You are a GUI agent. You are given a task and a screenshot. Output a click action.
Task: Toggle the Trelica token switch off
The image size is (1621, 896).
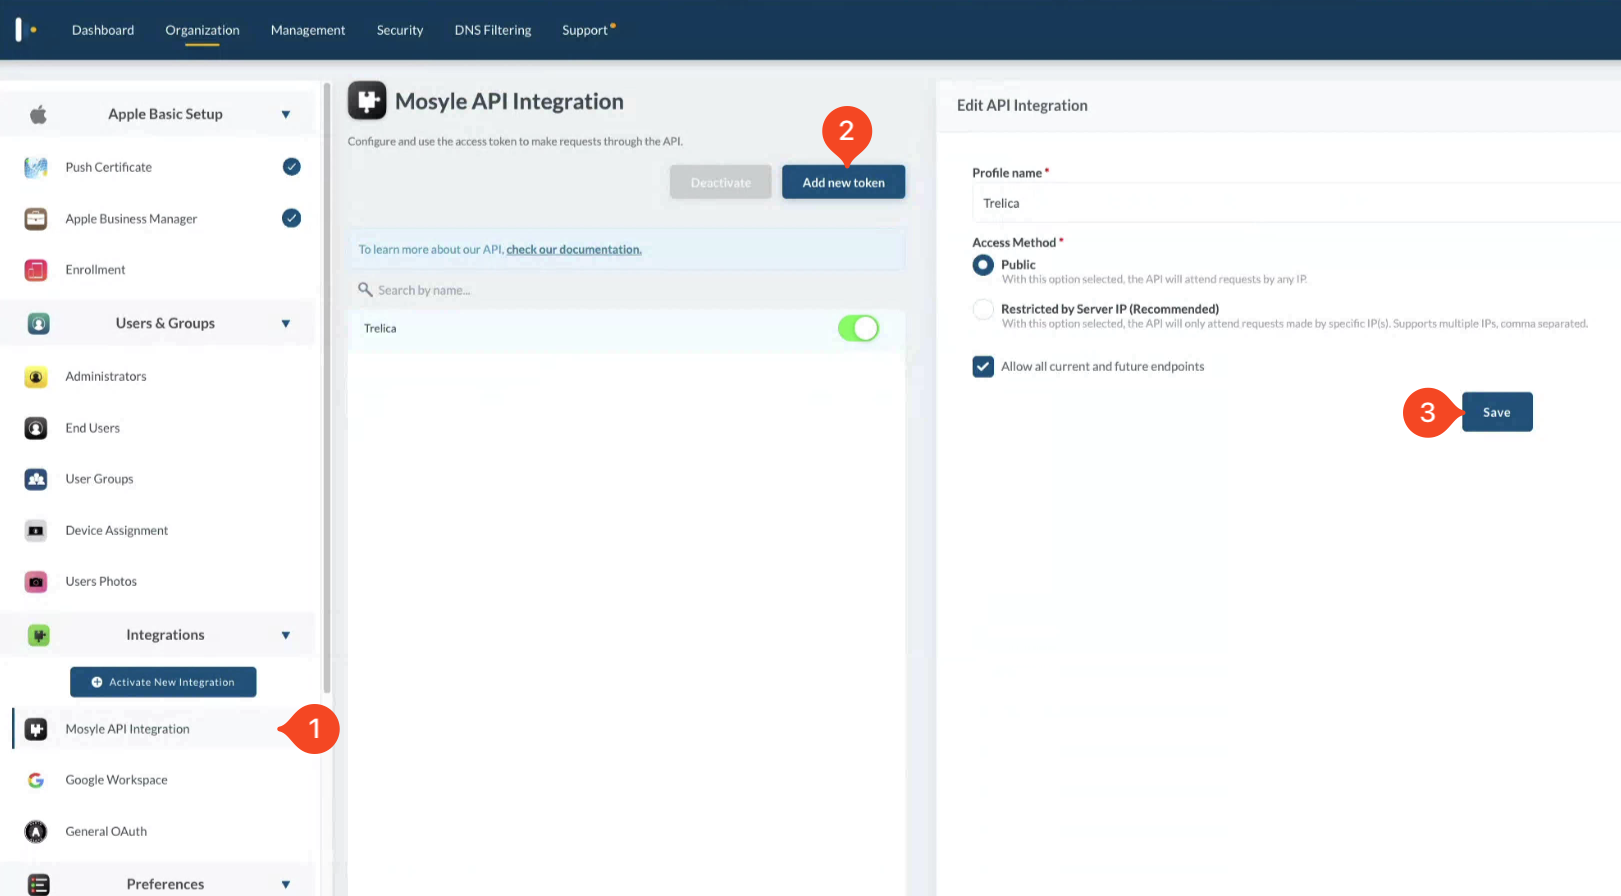pos(858,328)
